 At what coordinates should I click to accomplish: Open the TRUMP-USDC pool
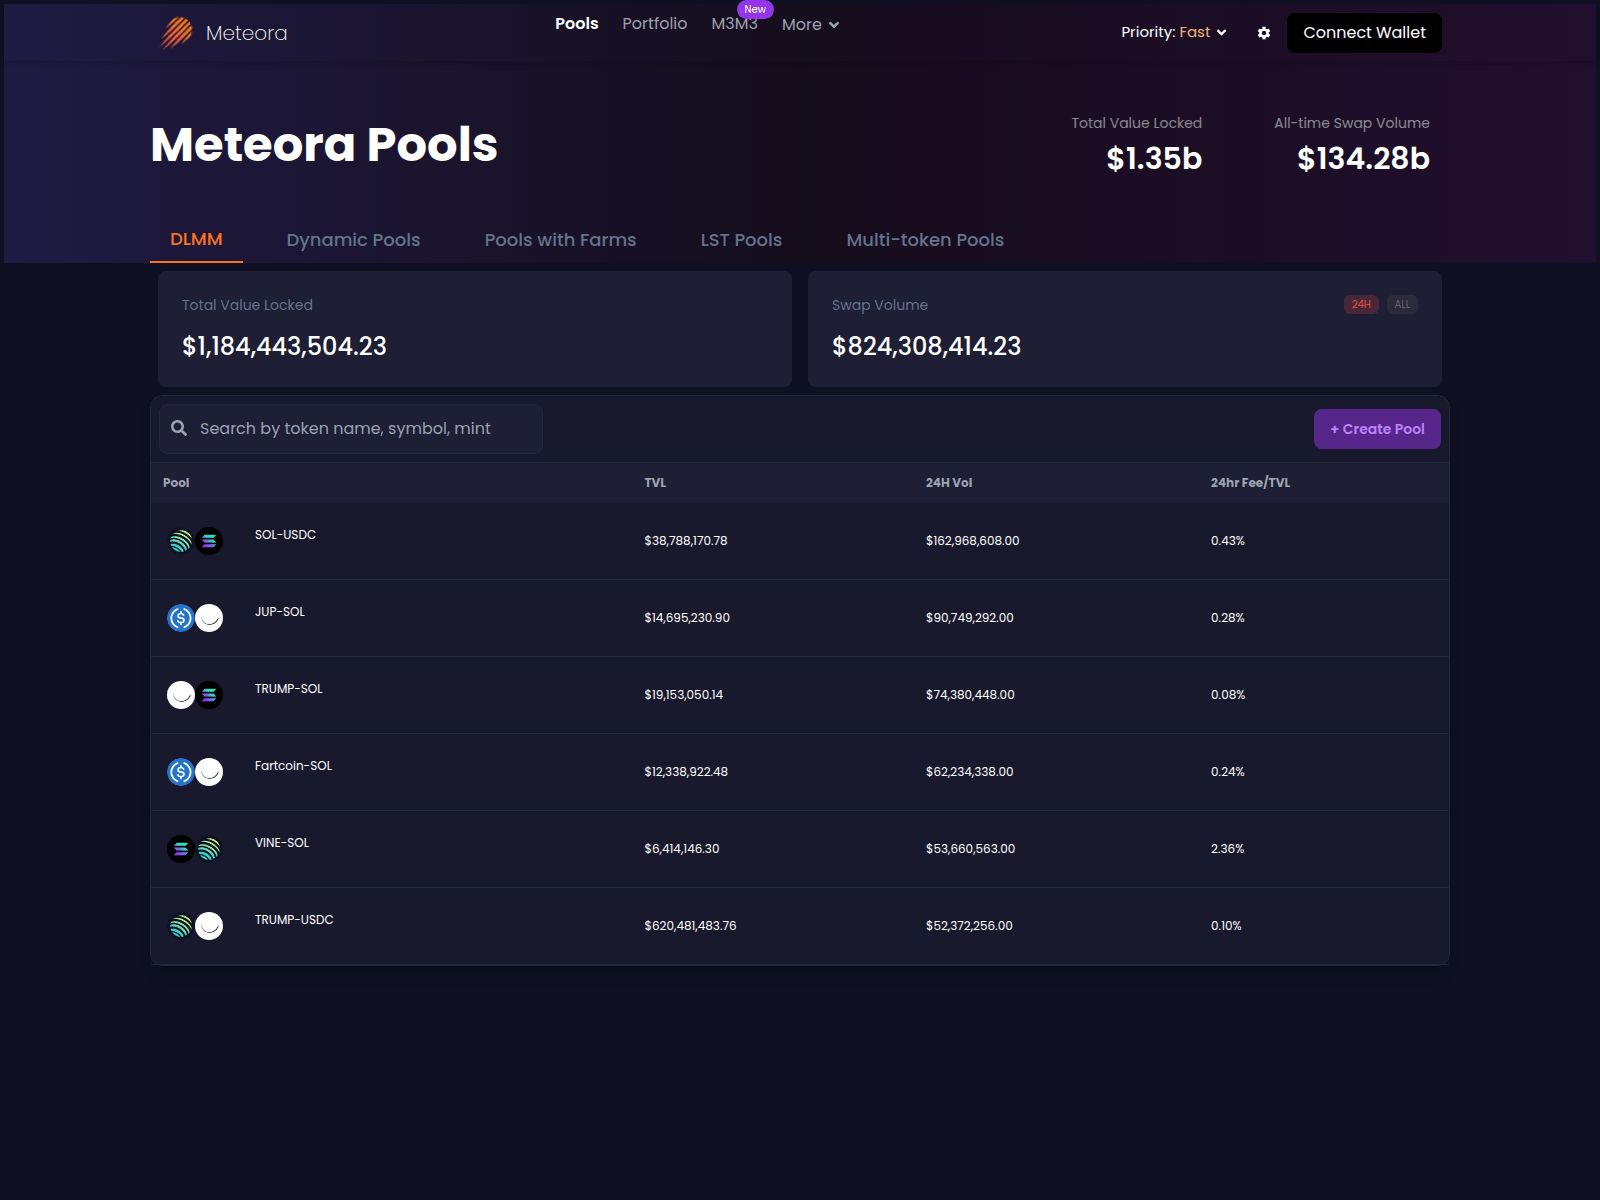pyautogui.click(x=294, y=920)
